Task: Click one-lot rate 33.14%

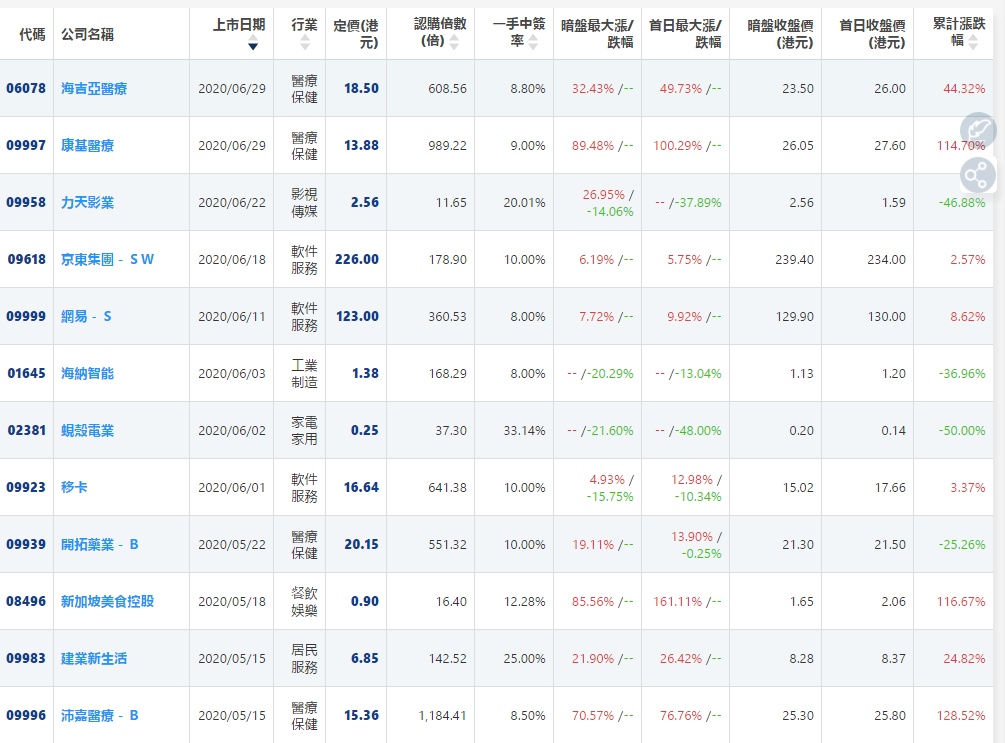Action: [x=524, y=430]
